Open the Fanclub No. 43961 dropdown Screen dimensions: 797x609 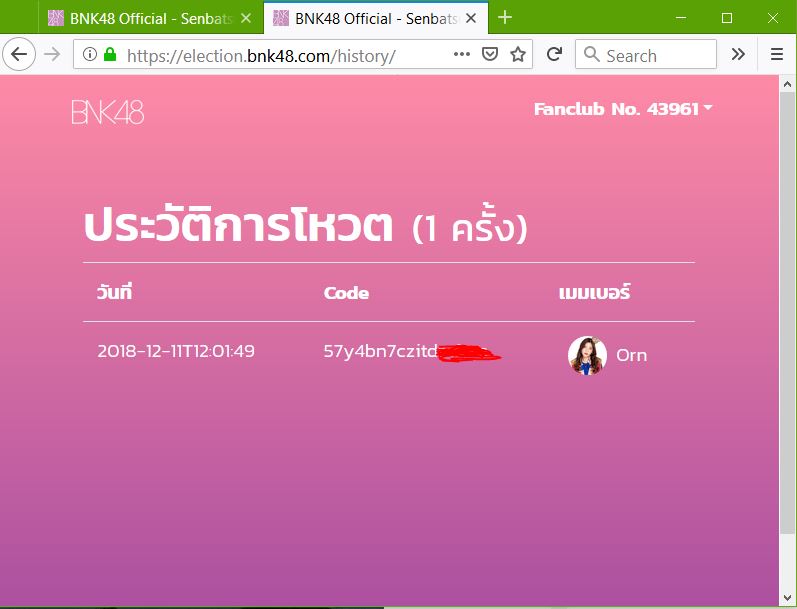point(623,109)
